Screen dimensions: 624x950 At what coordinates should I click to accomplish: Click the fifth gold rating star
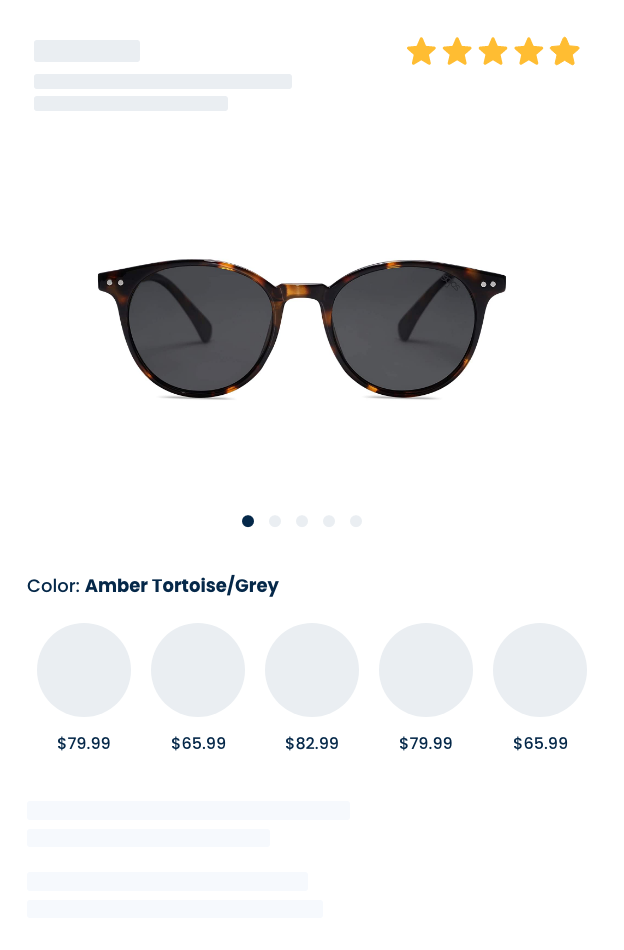pyautogui.click(x=564, y=51)
